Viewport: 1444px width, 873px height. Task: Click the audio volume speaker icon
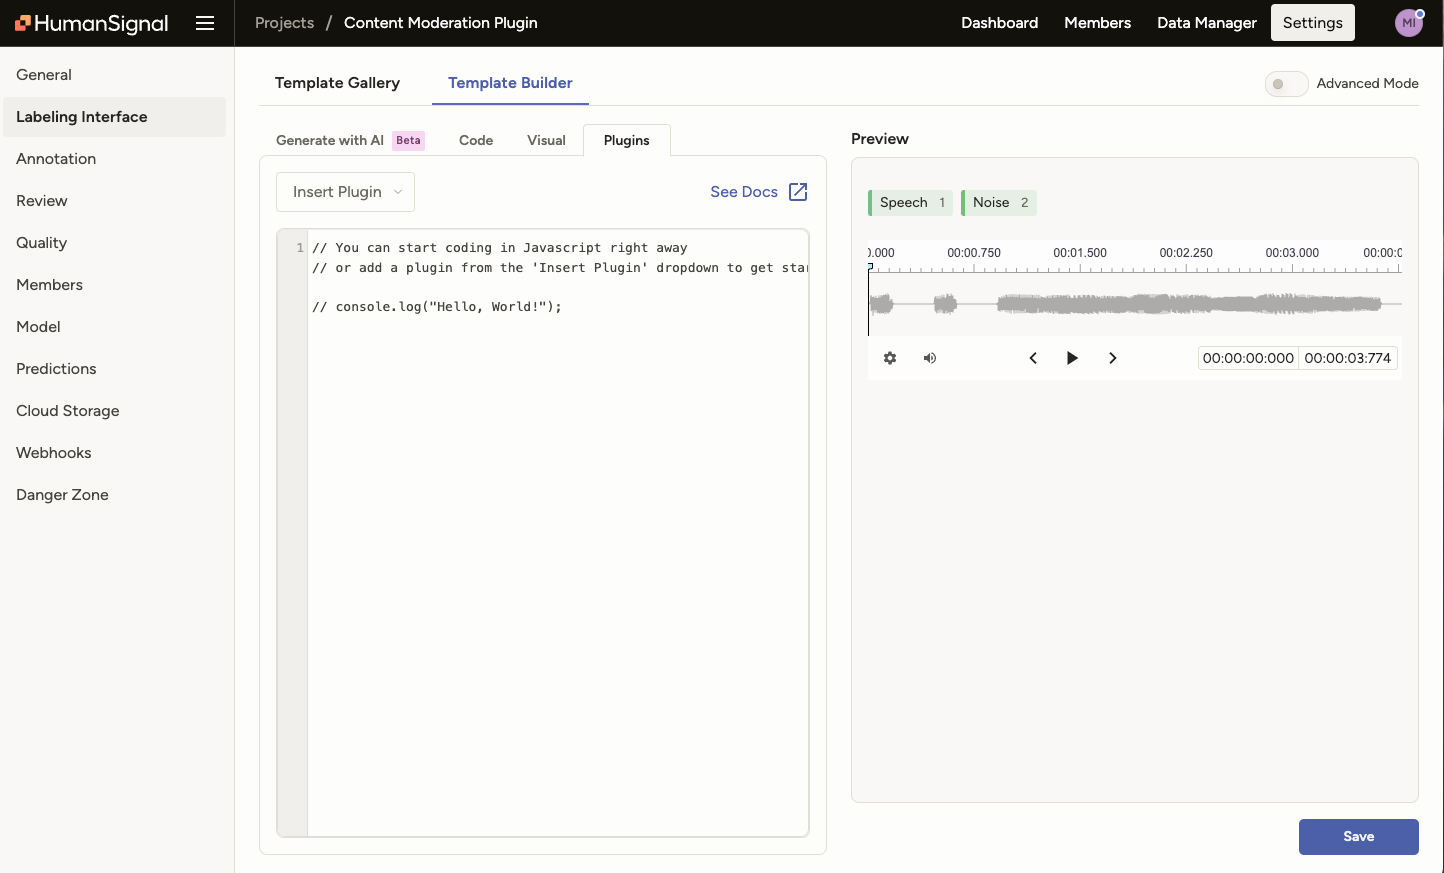930,358
